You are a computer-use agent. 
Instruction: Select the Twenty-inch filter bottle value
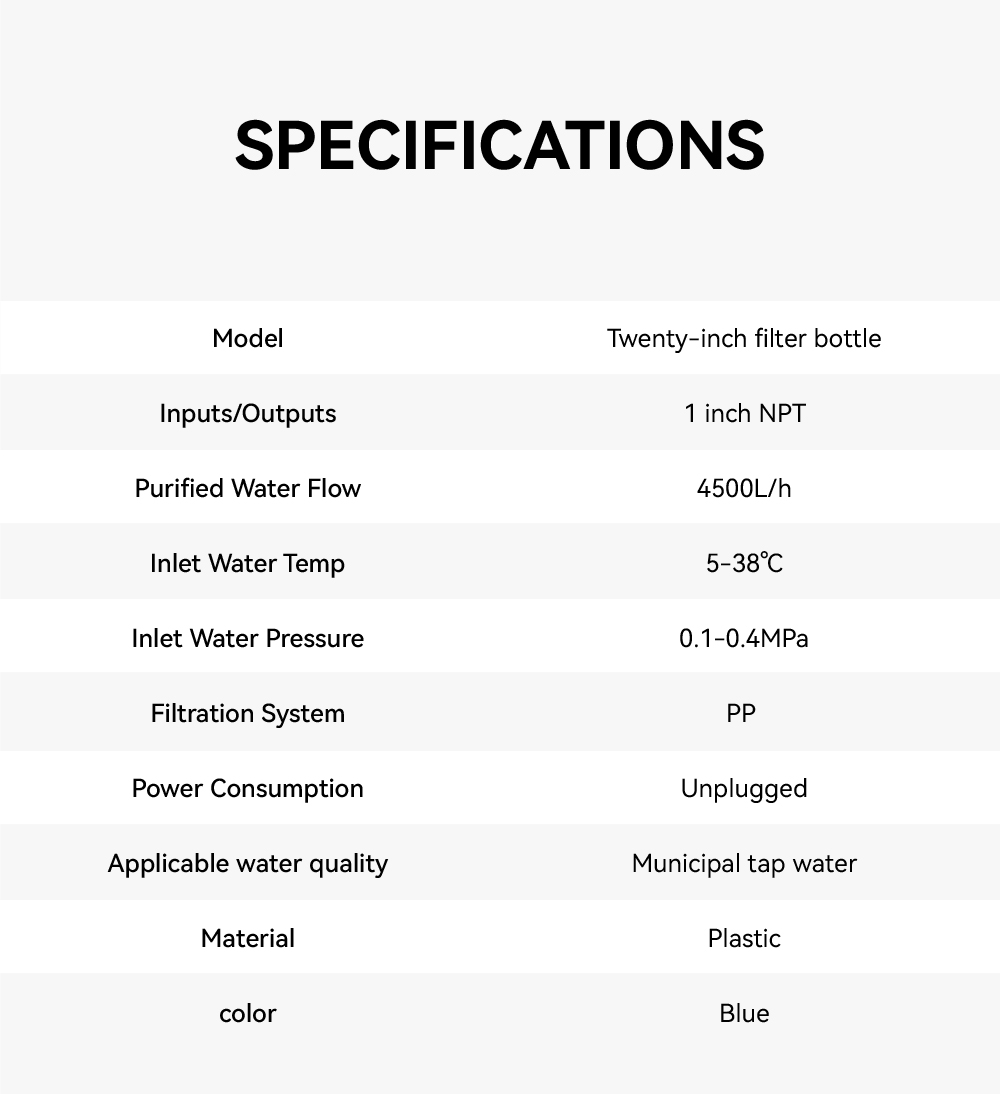(x=744, y=338)
